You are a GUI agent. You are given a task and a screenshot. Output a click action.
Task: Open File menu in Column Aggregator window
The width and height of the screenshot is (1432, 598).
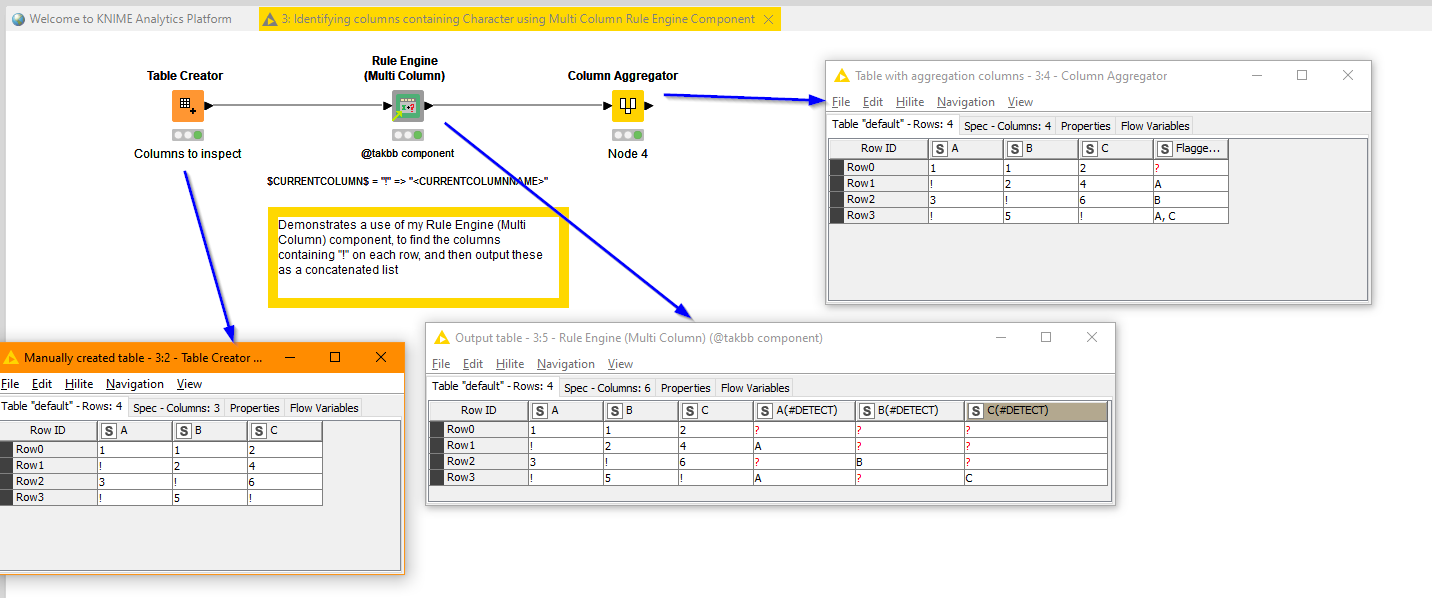(841, 102)
